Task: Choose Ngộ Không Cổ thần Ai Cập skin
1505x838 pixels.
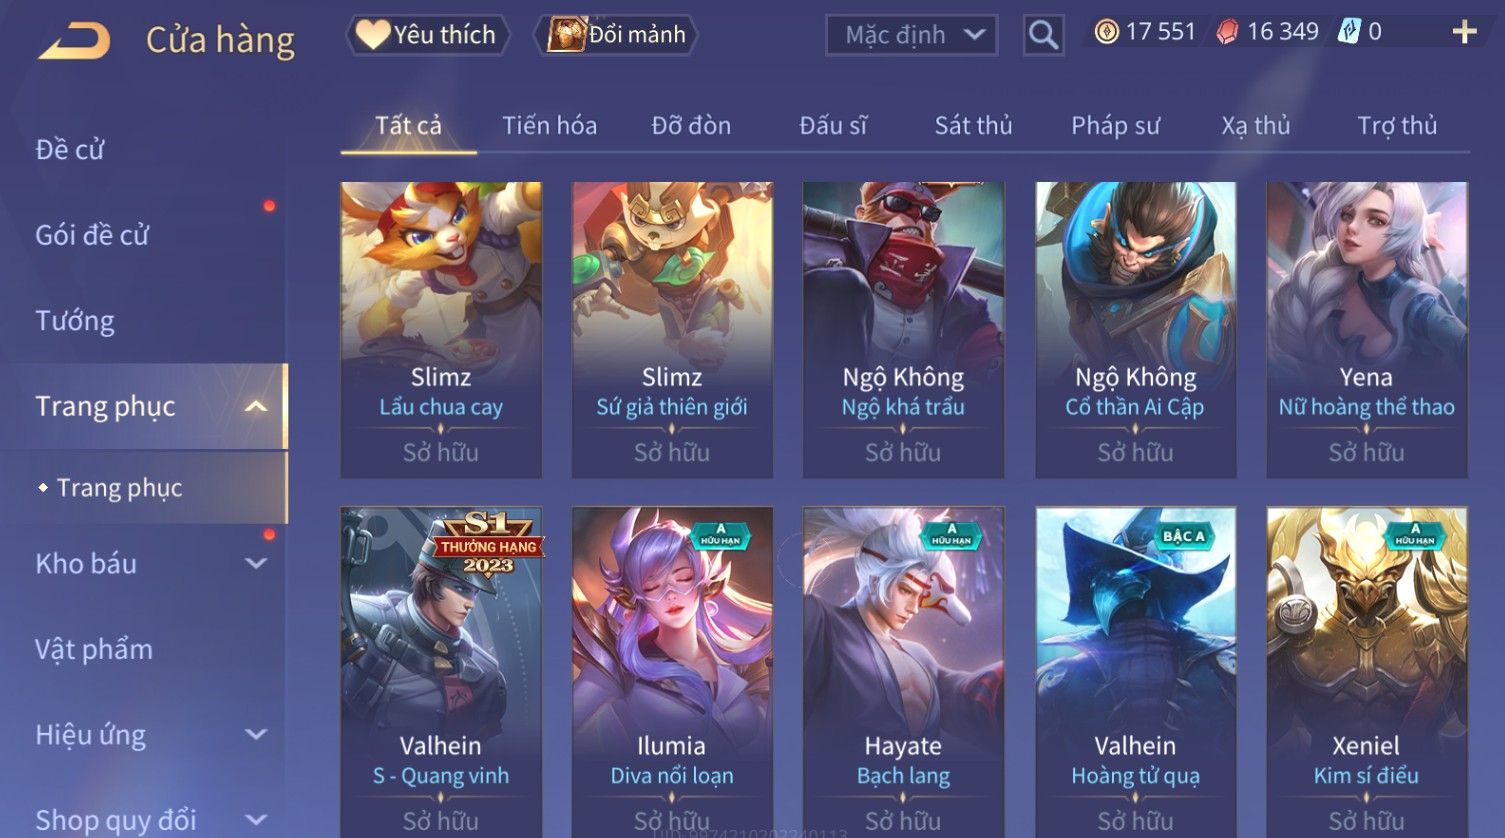Action: pyautogui.click(x=1135, y=329)
